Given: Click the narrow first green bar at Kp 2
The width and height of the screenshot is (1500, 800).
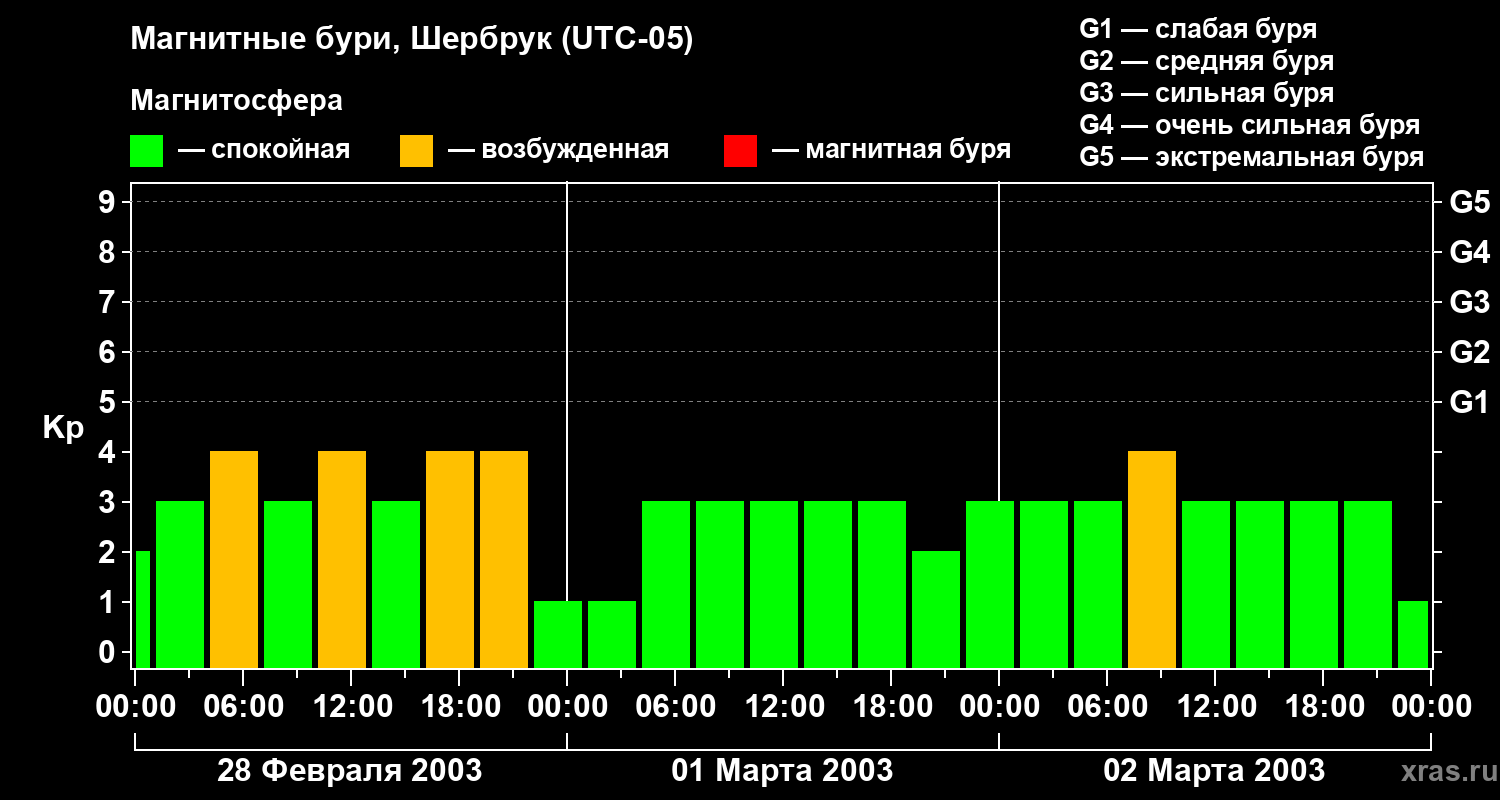Looking at the screenshot, I should pyautogui.click(x=142, y=609).
